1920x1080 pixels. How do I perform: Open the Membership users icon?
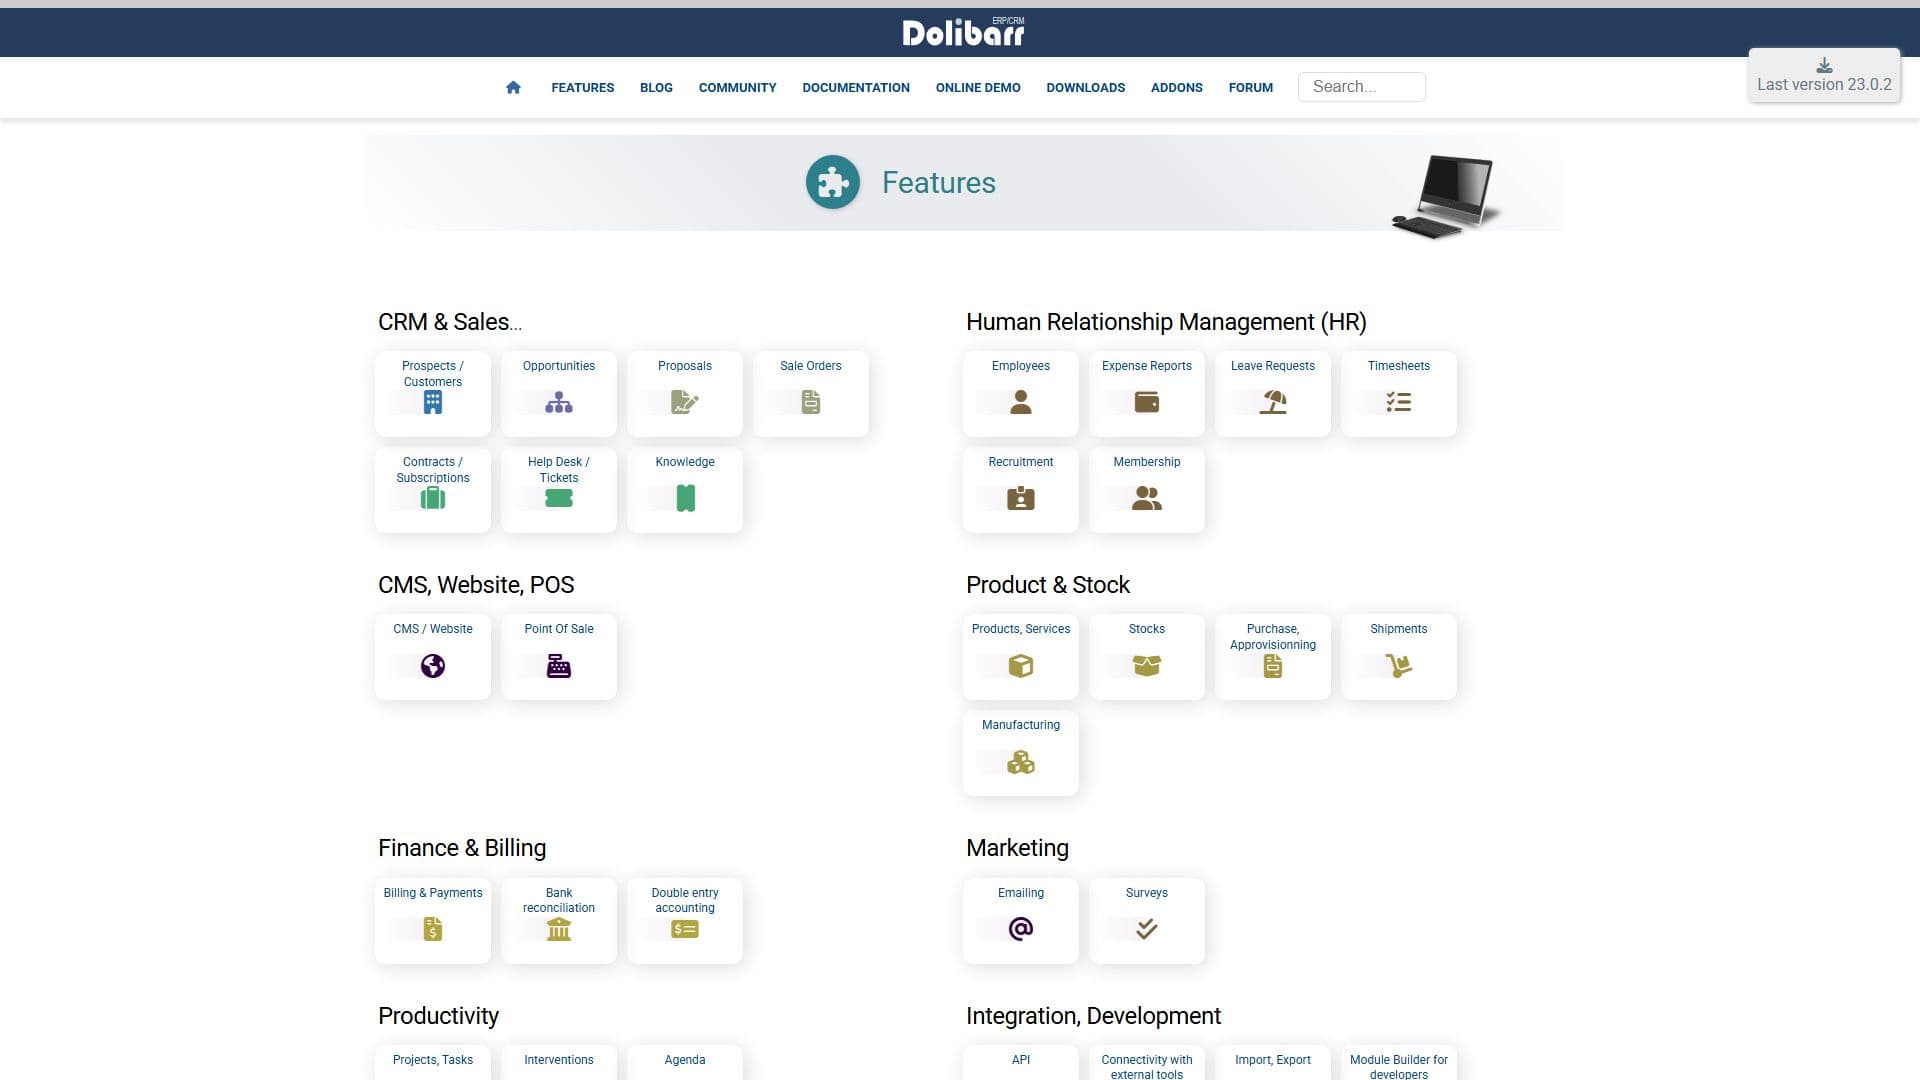click(x=1147, y=498)
